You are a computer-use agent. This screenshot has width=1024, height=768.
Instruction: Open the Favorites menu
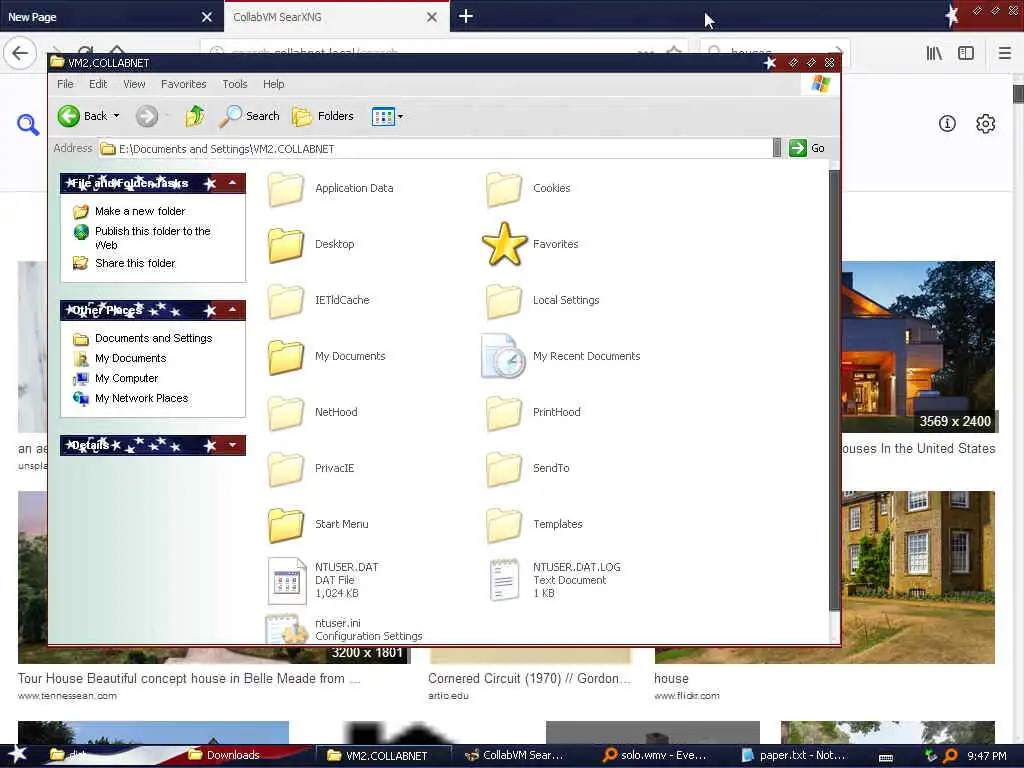coord(184,84)
